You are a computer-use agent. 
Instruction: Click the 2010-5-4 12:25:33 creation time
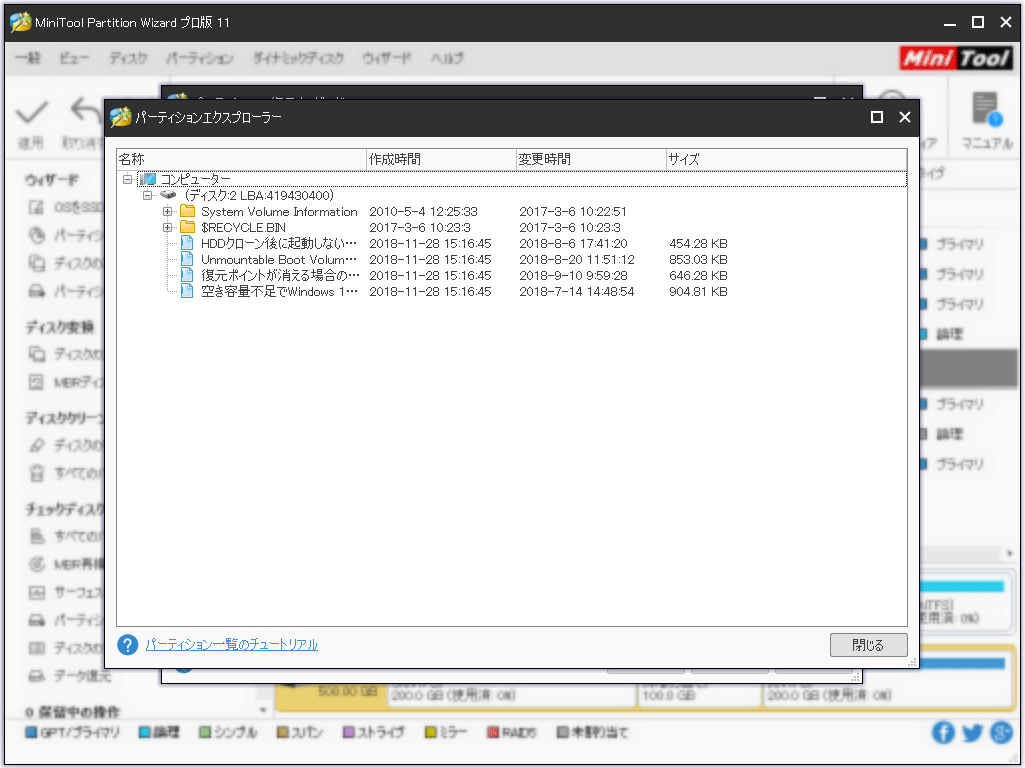coord(424,212)
